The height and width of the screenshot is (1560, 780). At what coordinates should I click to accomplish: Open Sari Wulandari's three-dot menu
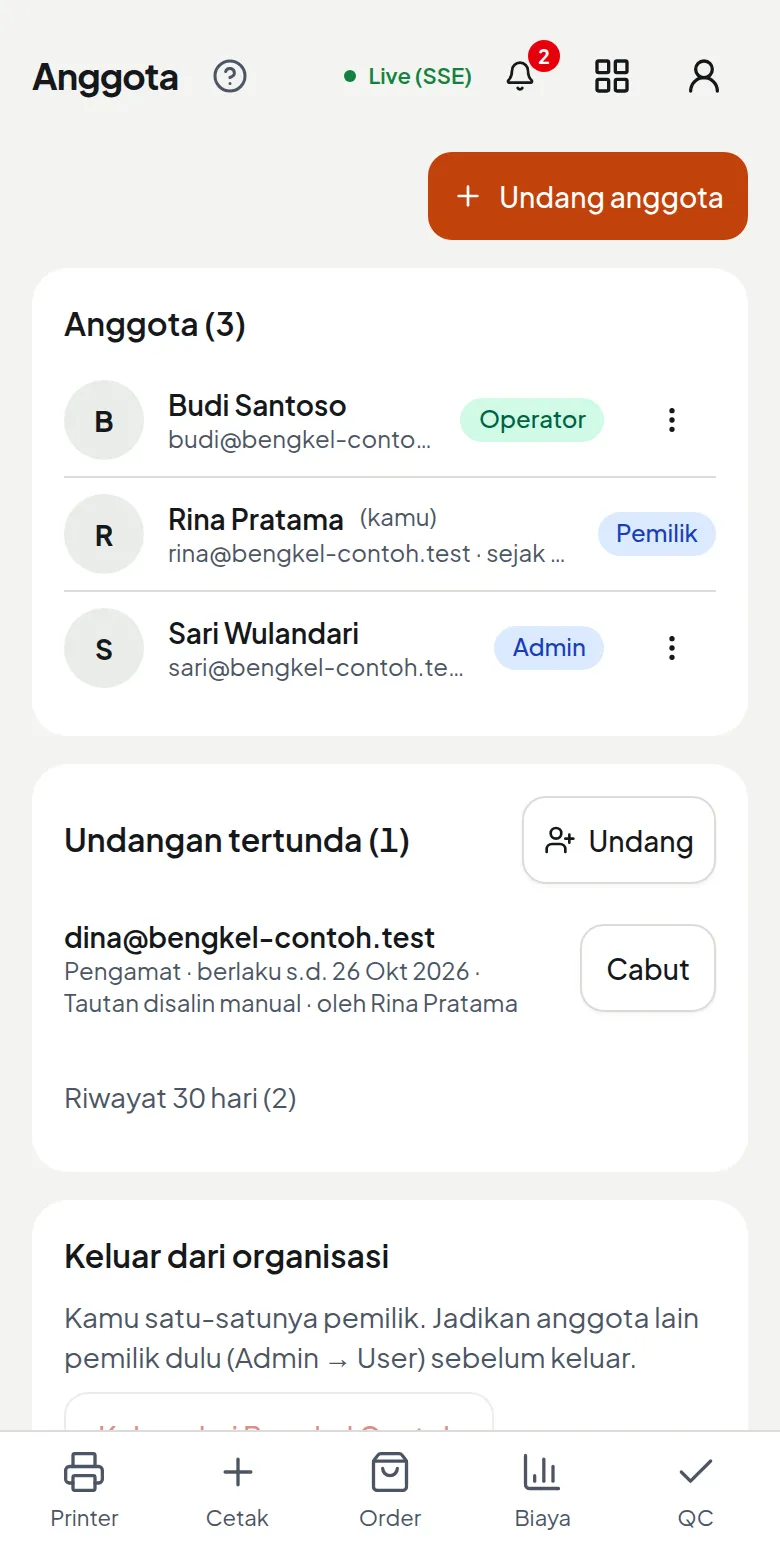click(x=672, y=648)
